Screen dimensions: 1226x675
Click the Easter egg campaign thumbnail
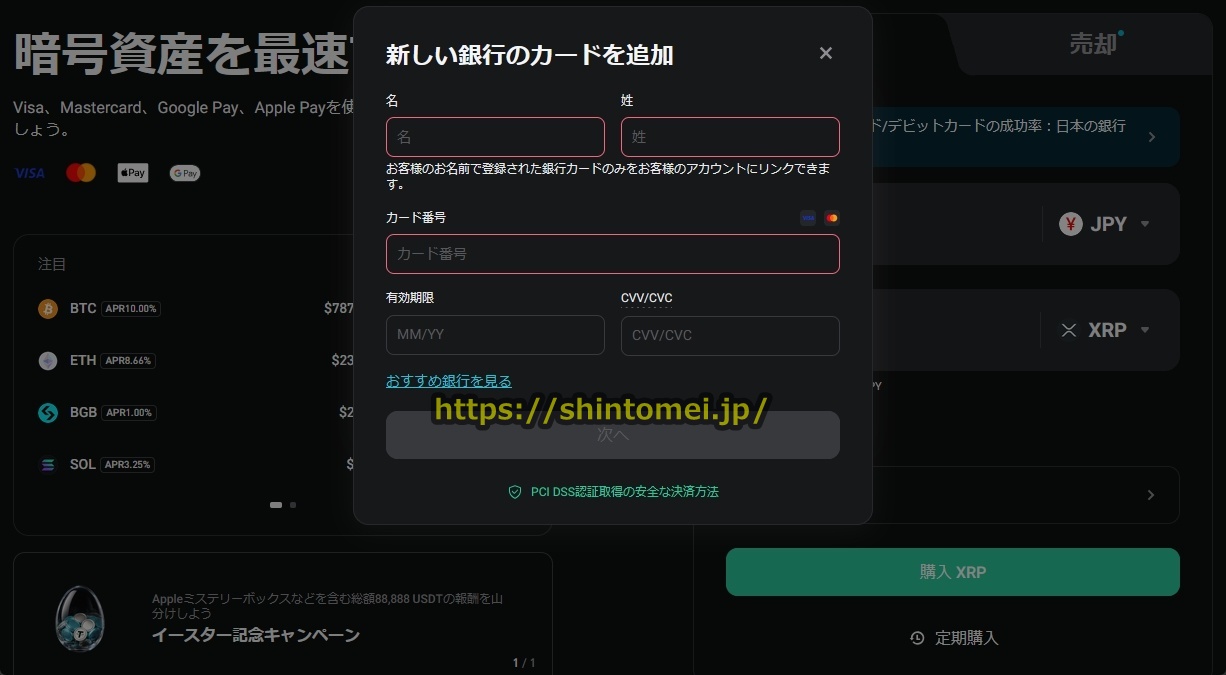[78, 618]
